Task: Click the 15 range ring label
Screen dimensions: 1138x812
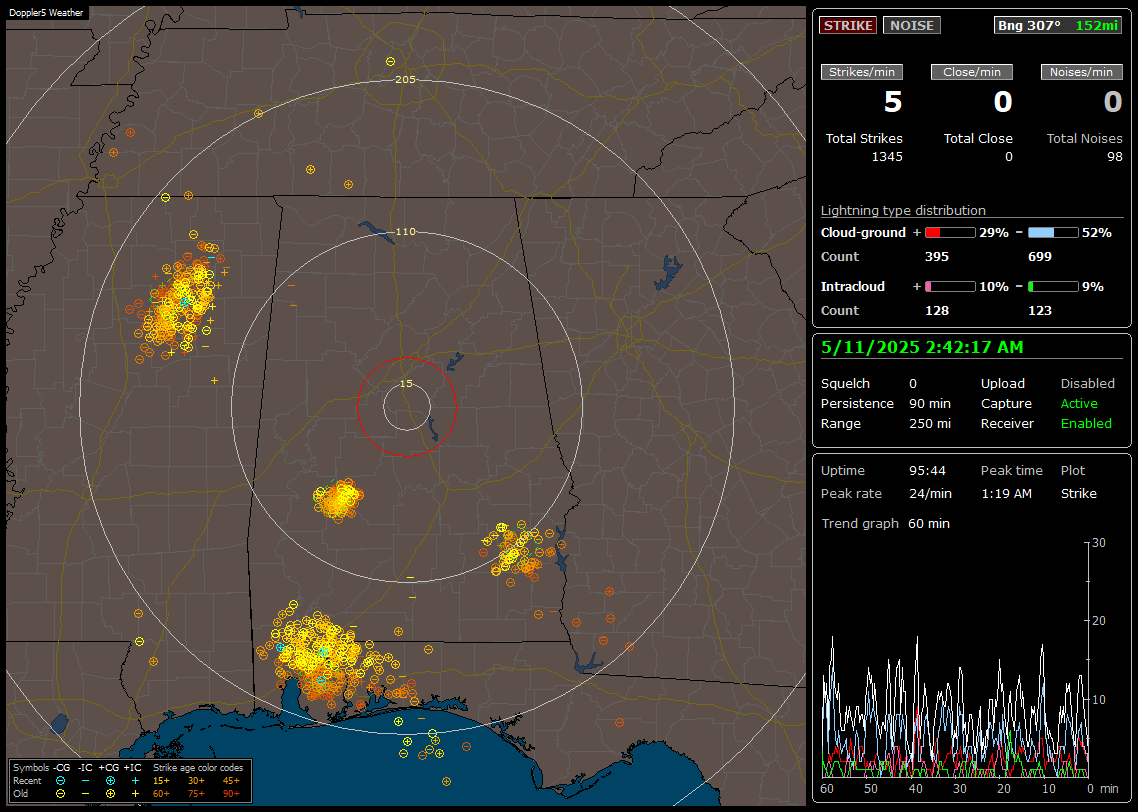Action: 406,383
